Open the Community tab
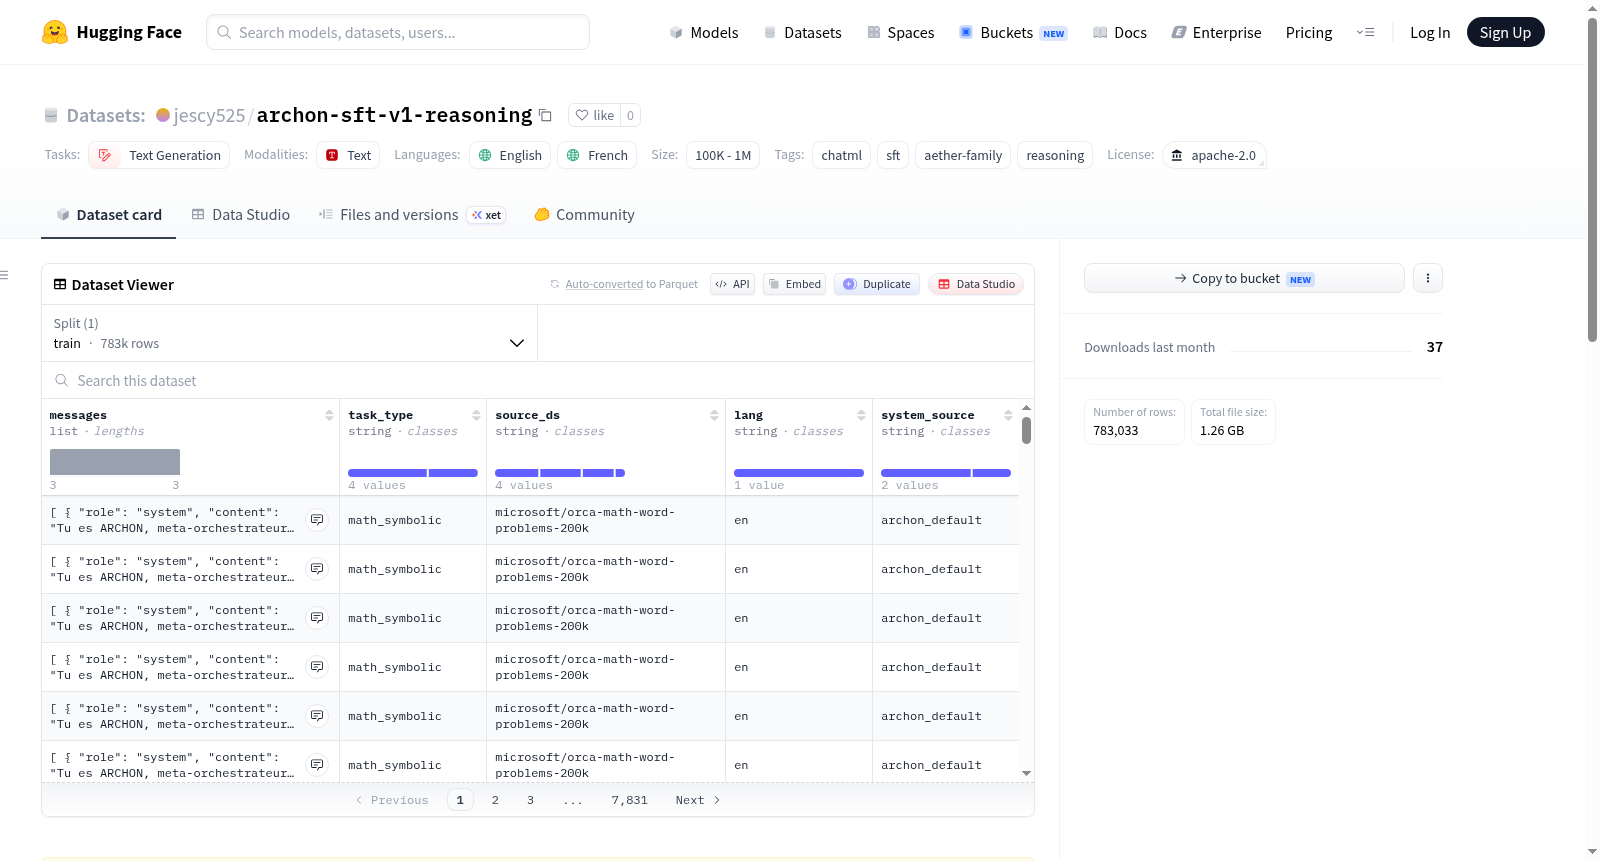Viewport: 1600px width, 861px height. tap(585, 214)
